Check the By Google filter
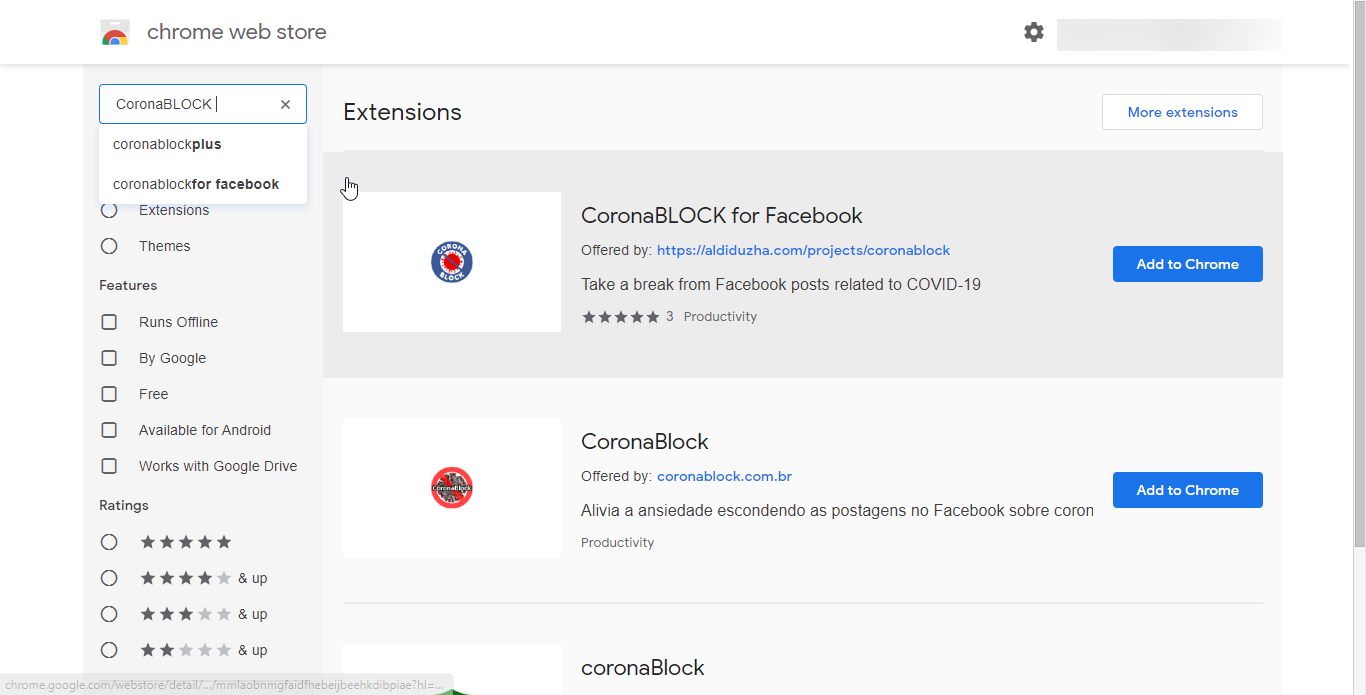The image size is (1366, 695). point(109,358)
